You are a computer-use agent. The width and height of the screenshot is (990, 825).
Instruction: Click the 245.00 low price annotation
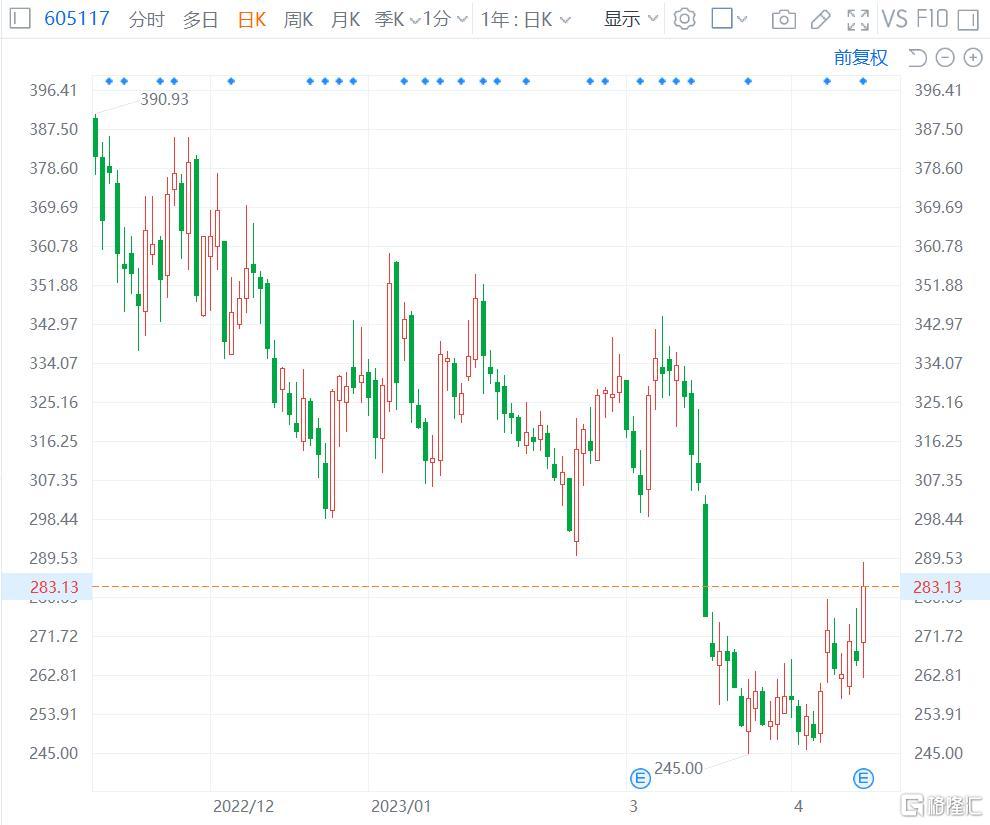[679, 768]
